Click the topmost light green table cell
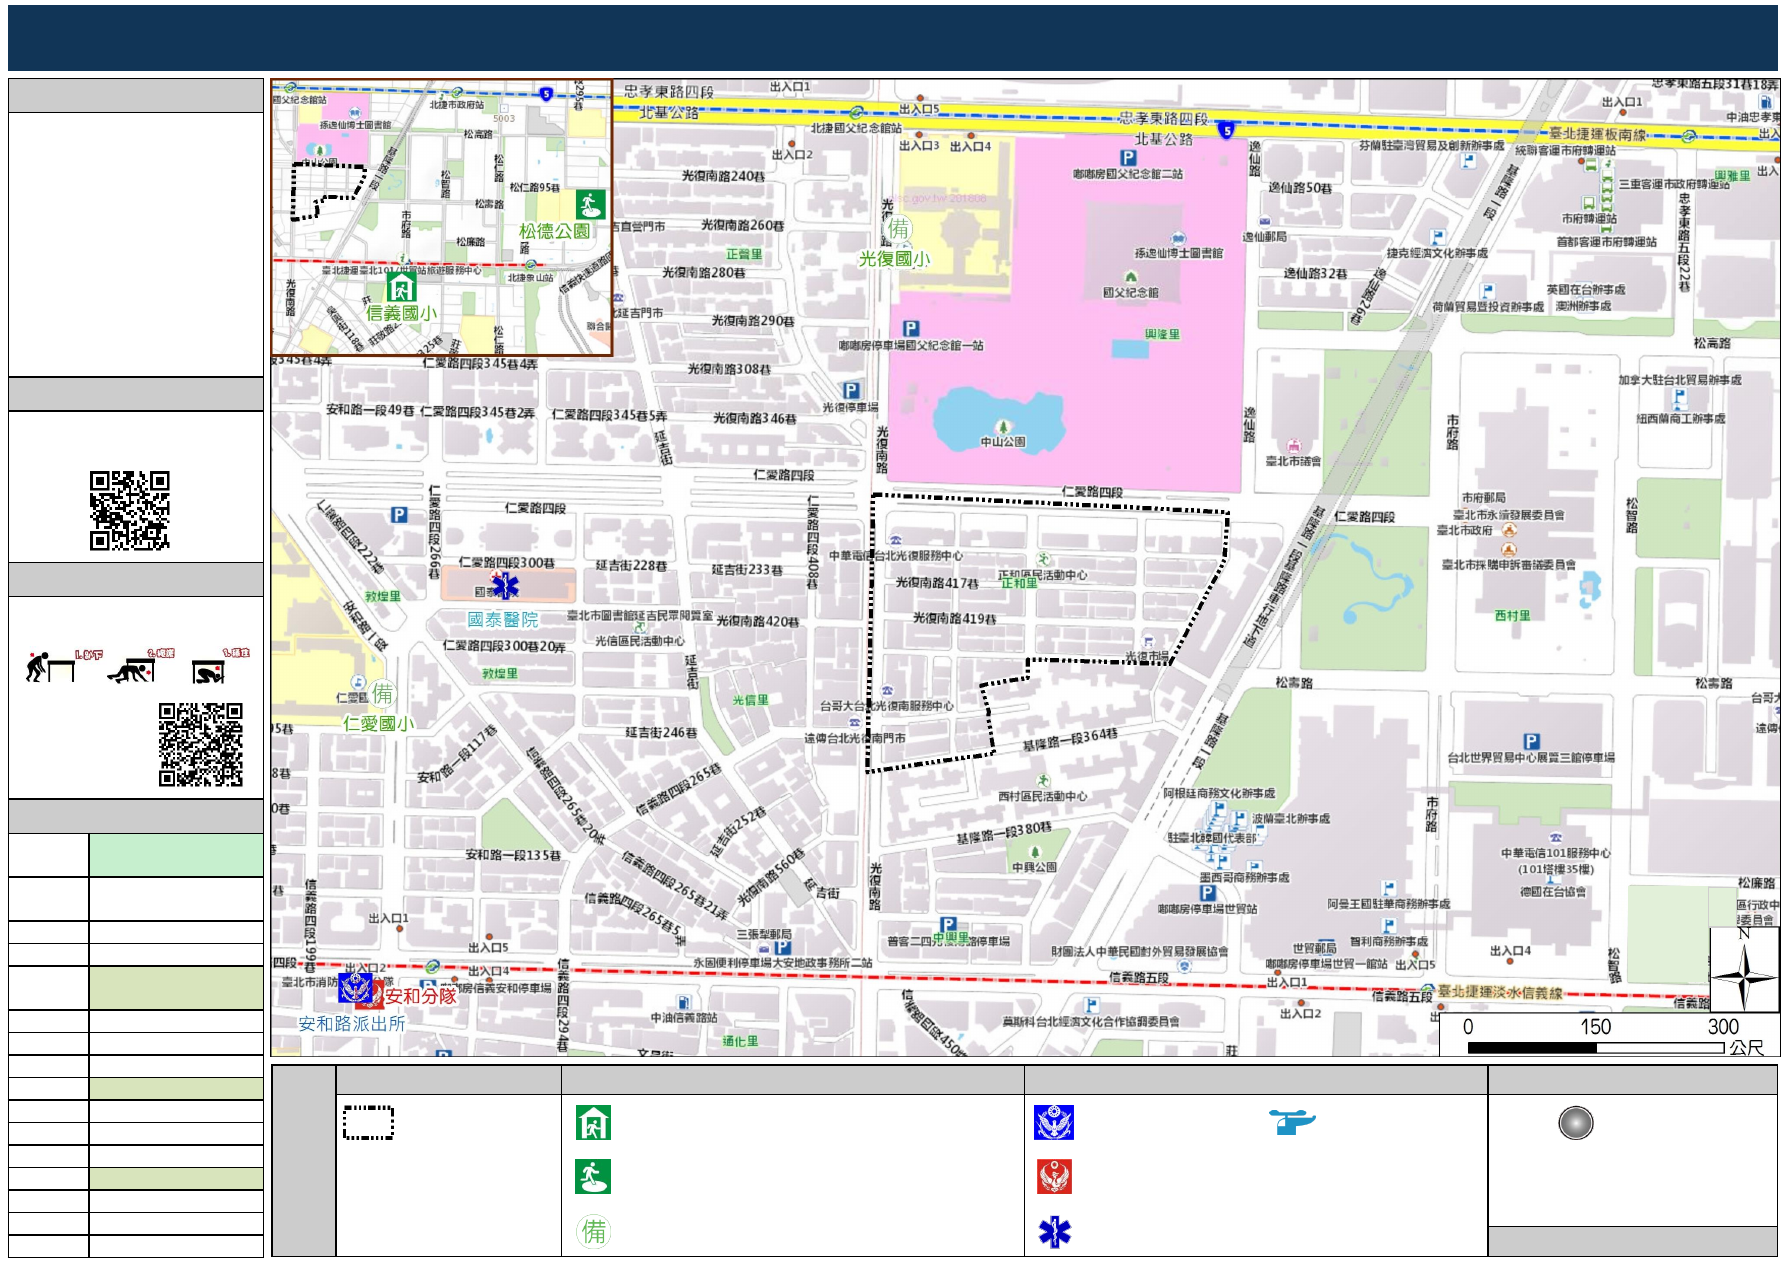The image size is (1786, 1263). pos(176,855)
